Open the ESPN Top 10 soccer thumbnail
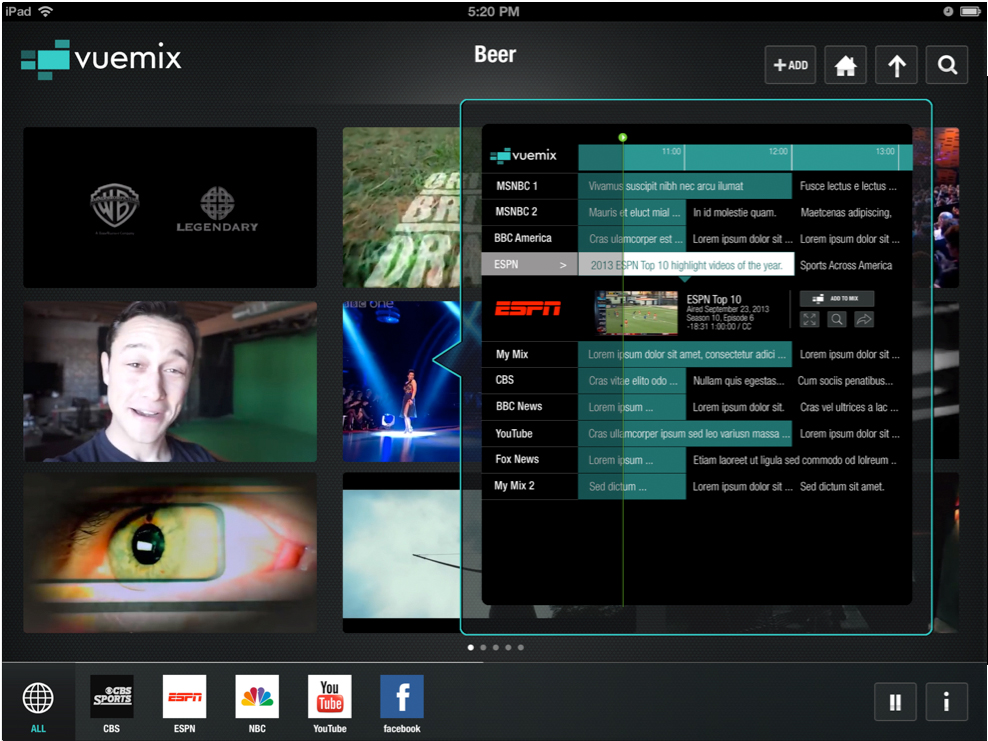 click(636, 312)
